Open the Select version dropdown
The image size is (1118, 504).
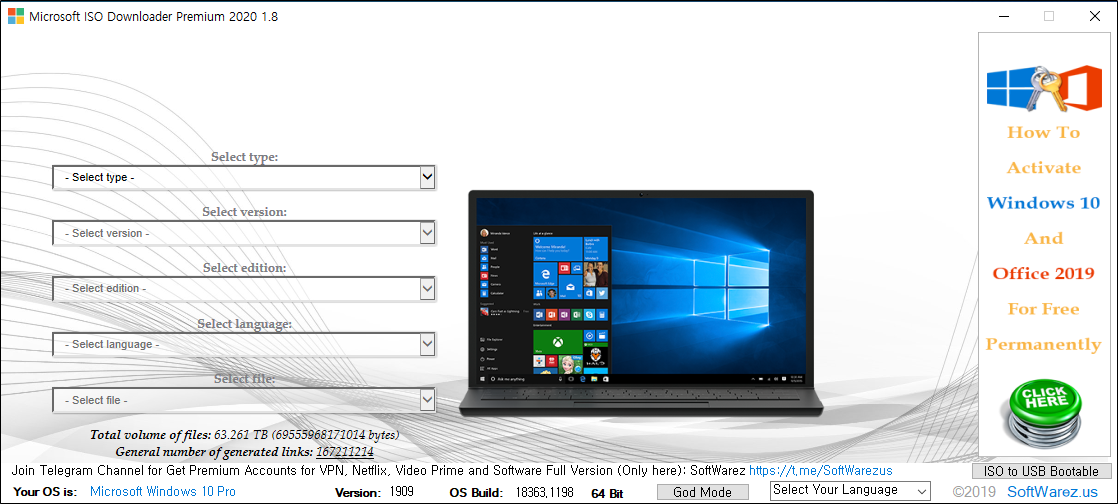243,232
